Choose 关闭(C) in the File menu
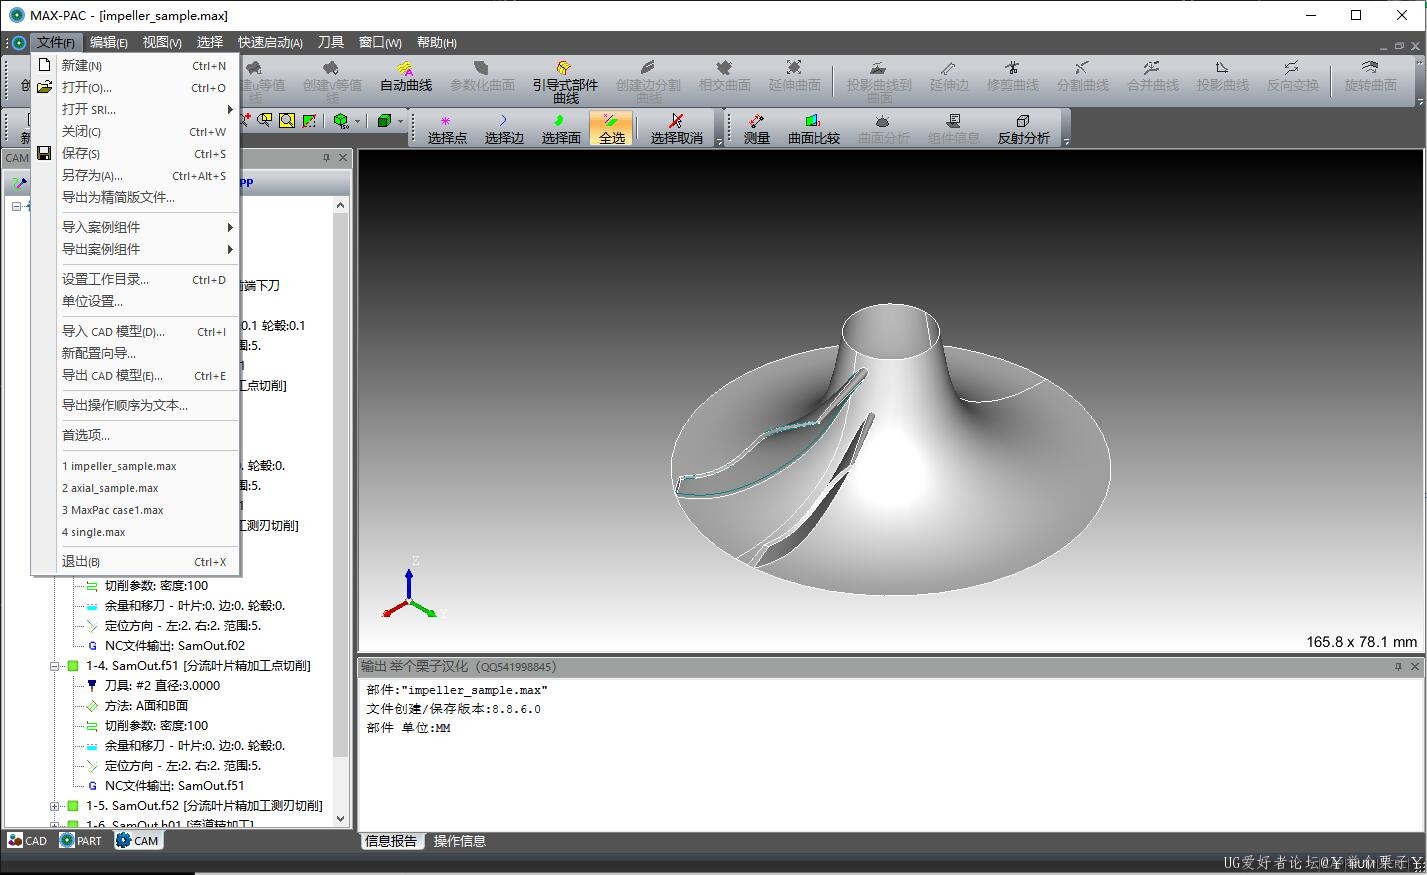Image resolution: width=1427 pixels, height=875 pixels. tap(136, 131)
